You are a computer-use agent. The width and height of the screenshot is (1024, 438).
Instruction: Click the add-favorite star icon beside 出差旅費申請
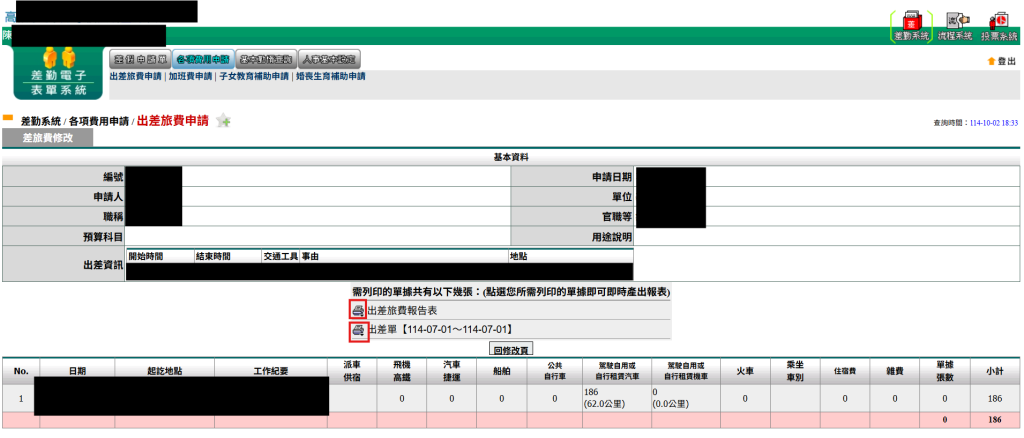(x=224, y=121)
